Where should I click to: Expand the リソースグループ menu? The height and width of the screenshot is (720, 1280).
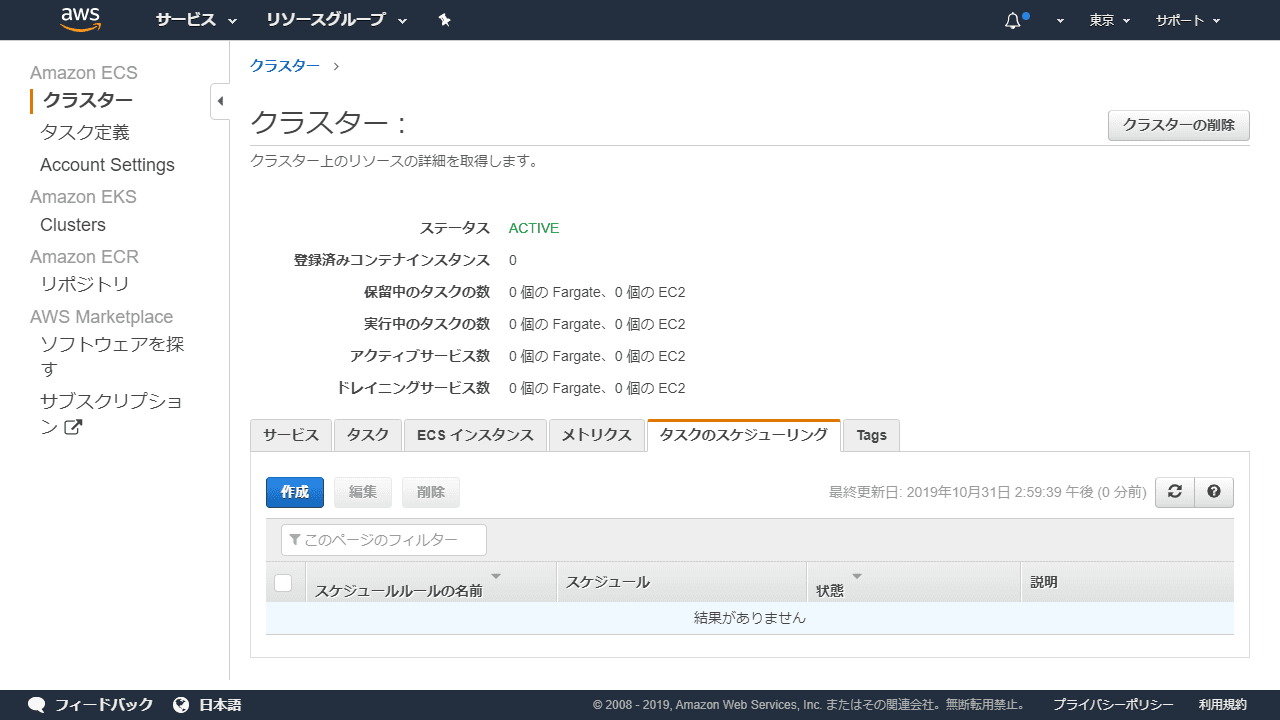[x=337, y=20]
